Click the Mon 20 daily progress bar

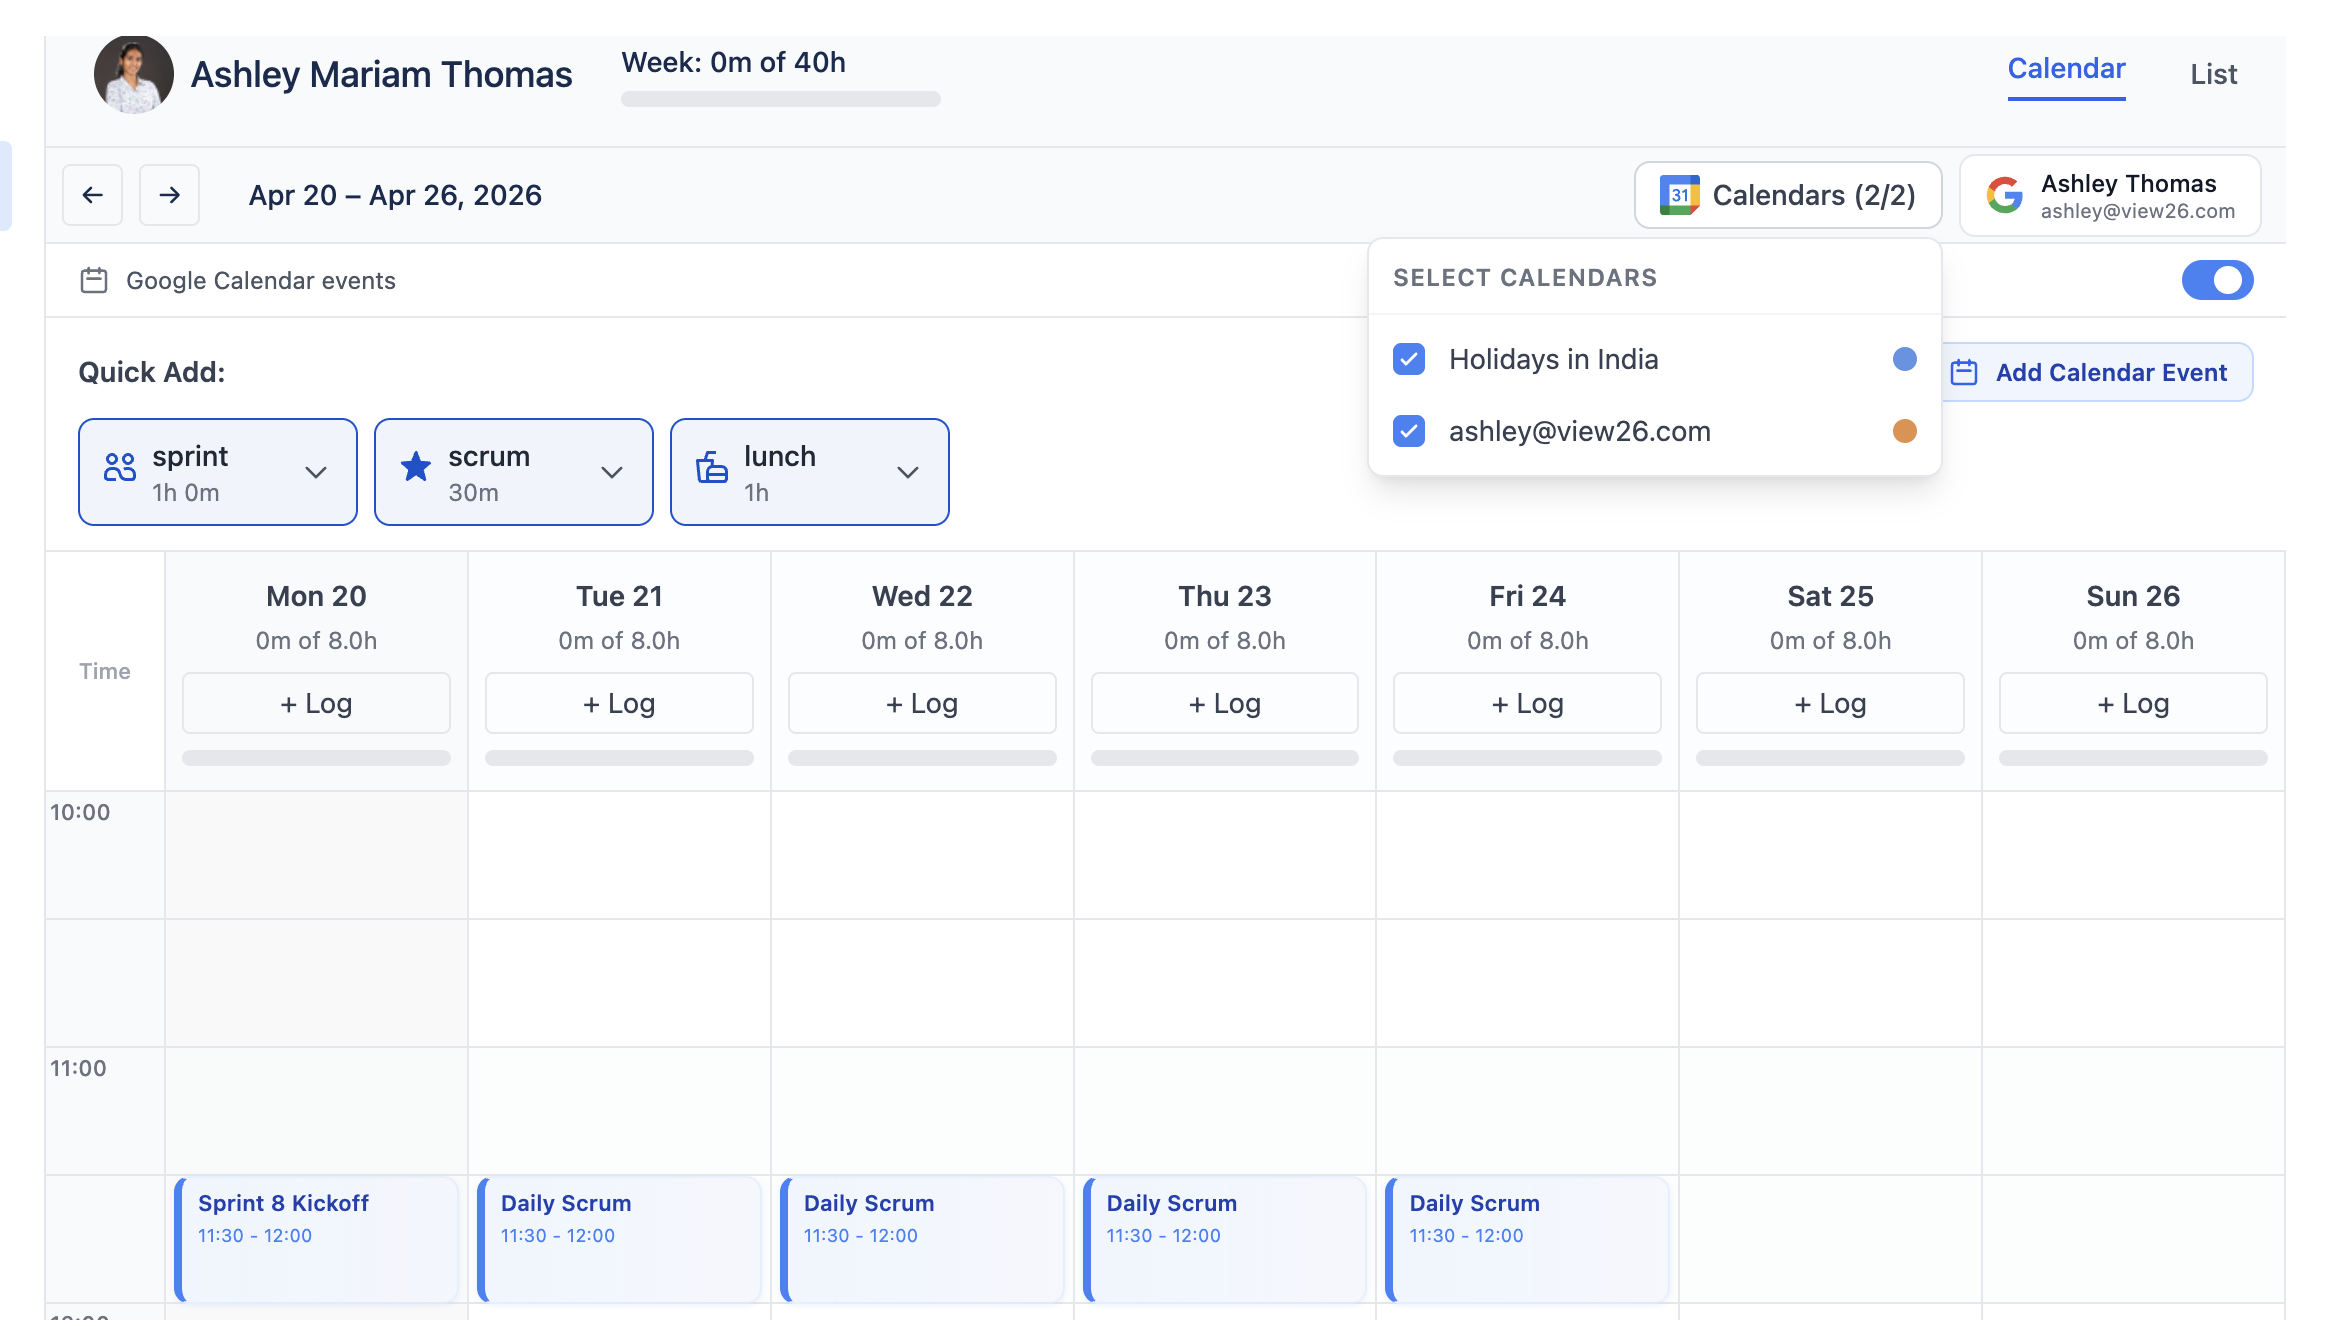[x=316, y=758]
